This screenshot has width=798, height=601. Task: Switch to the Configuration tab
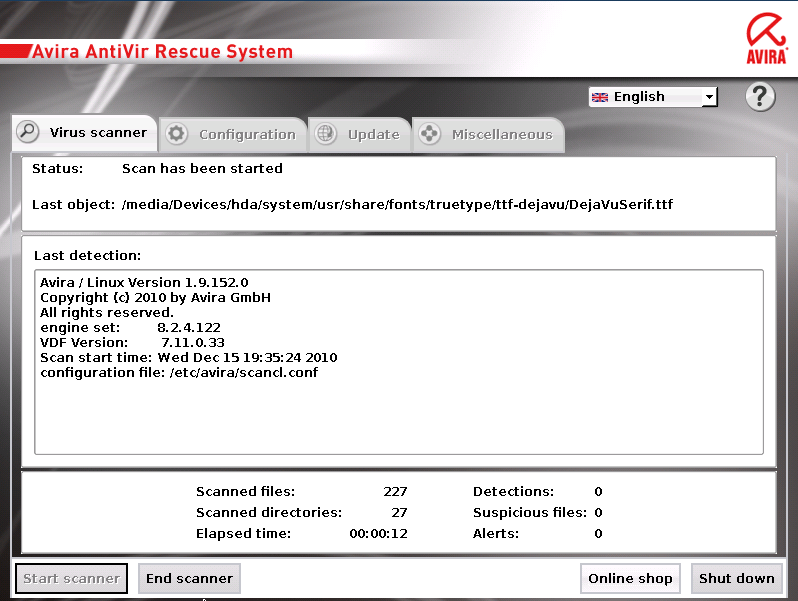pos(246,134)
